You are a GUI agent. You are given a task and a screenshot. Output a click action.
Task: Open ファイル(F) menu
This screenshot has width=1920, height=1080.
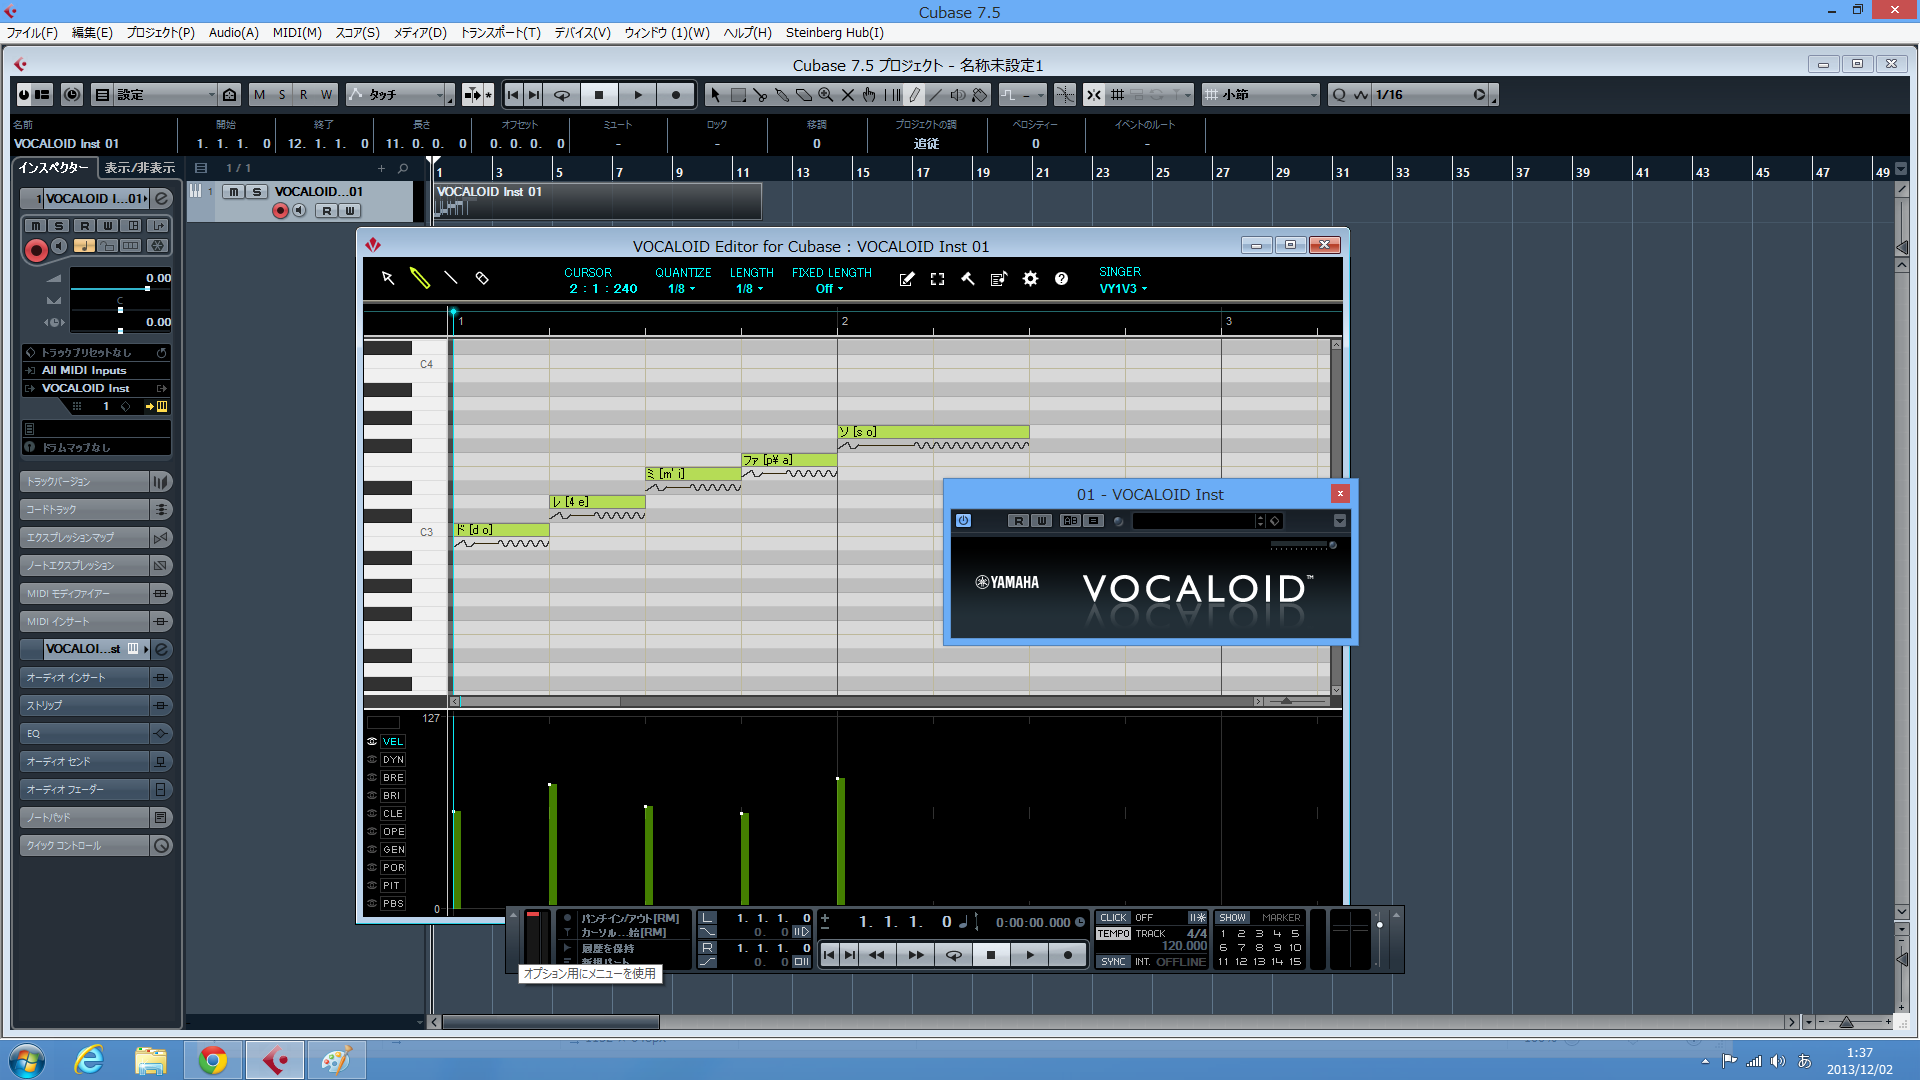pos(32,33)
